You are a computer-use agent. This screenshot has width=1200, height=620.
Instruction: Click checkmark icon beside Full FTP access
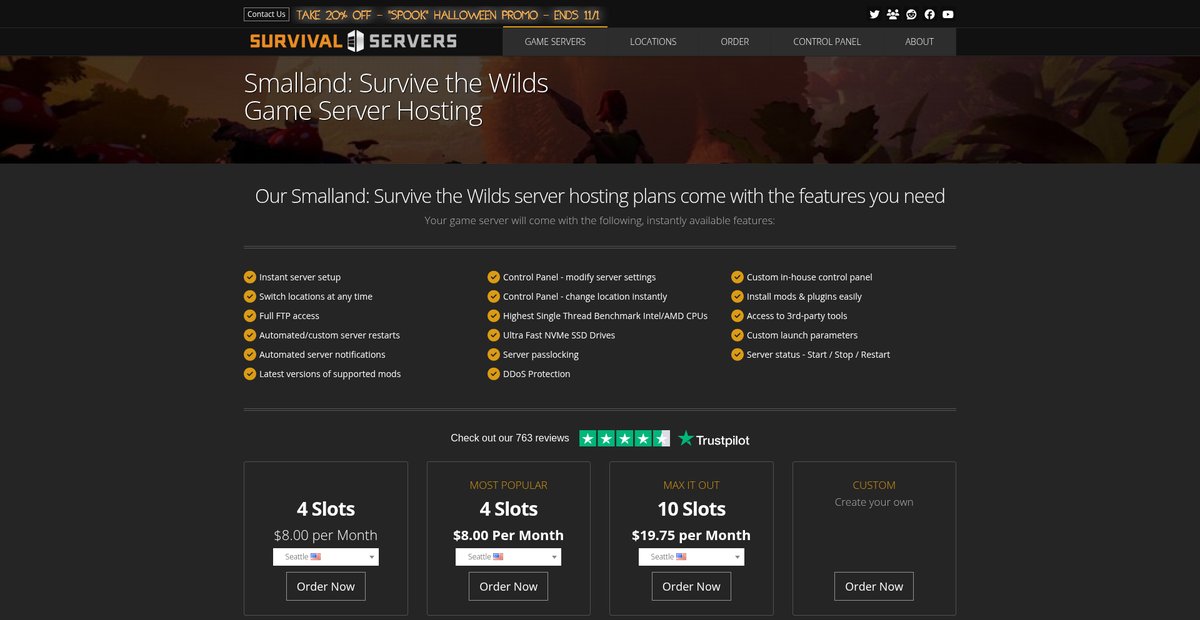(x=250, y=316)
